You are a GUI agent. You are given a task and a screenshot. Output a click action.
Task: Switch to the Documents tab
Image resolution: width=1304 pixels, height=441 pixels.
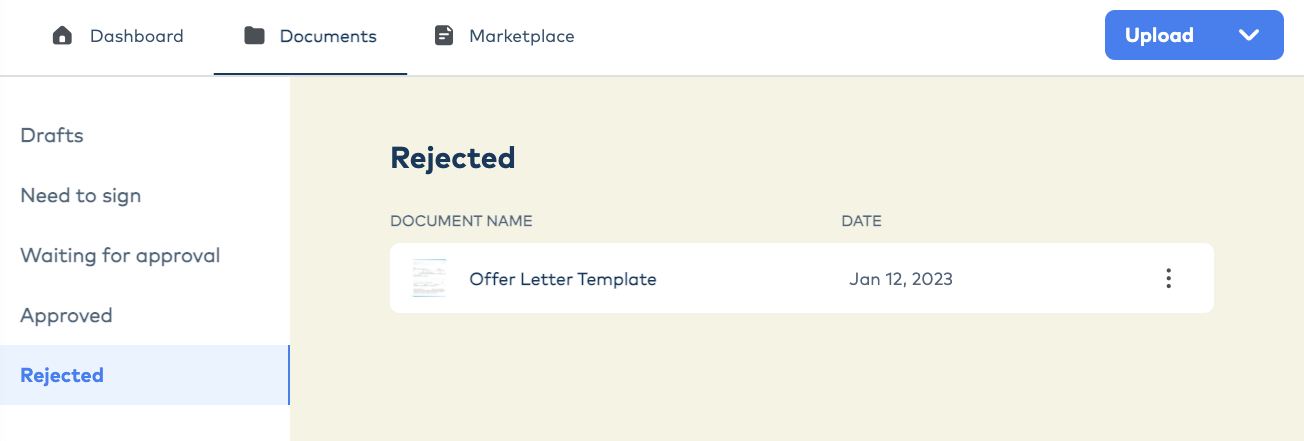pyautogui.click(x=310, y=36)
